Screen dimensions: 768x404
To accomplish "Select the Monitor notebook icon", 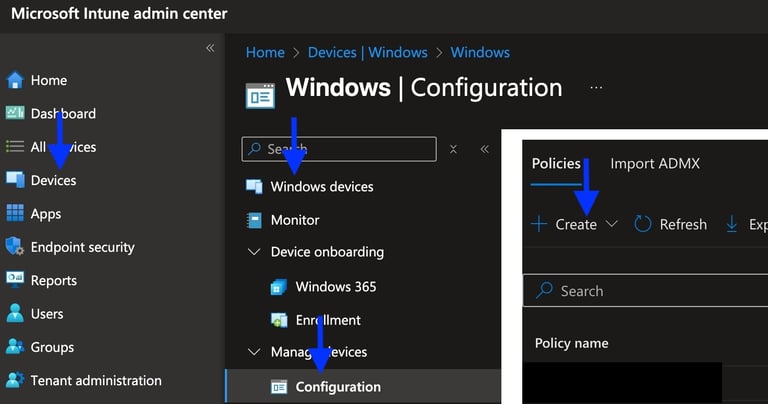I will [x=254, y=220].
